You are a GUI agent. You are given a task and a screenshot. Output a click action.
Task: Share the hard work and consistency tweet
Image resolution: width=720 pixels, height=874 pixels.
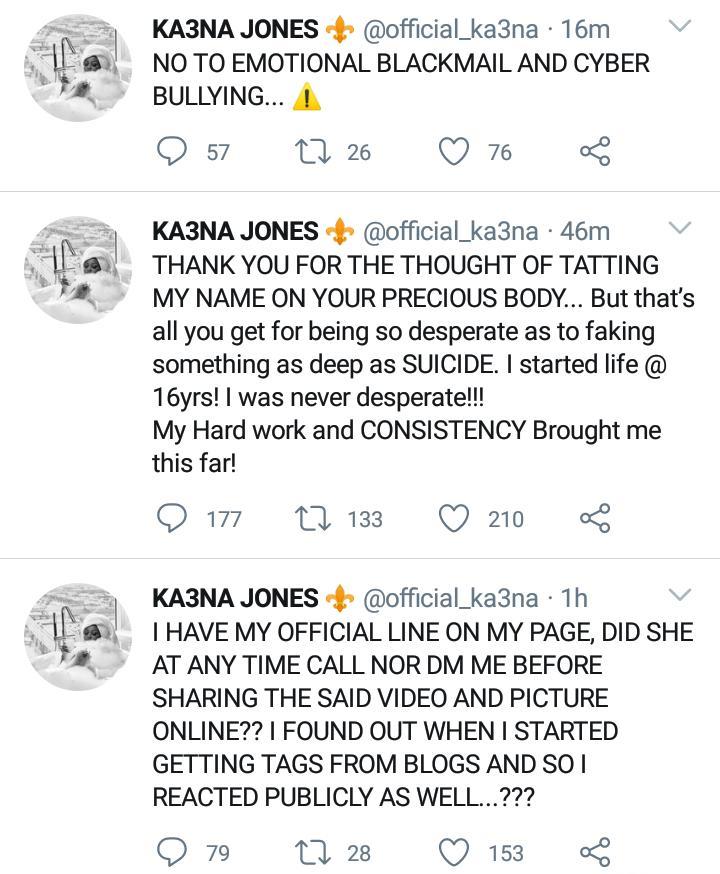pyautogui.click(x=594, y=518)
